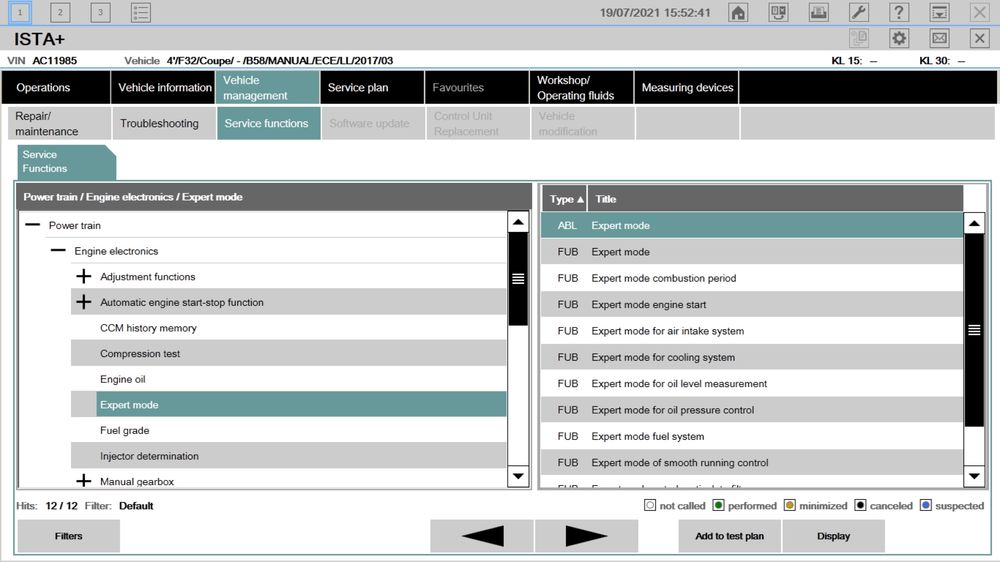Open the settings gear icon
The height and width of the screenshot is (562, 1000).
pyautogui.click(x=899, y=38)
